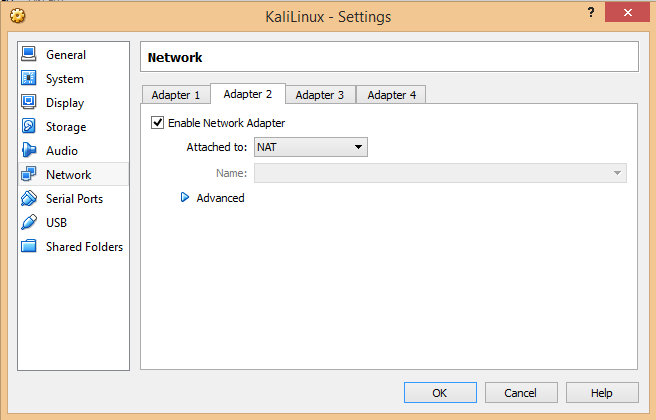Switch to the Adapter 3 tab
This screenshot has height=420, width=656.
[x=320, y=95]
